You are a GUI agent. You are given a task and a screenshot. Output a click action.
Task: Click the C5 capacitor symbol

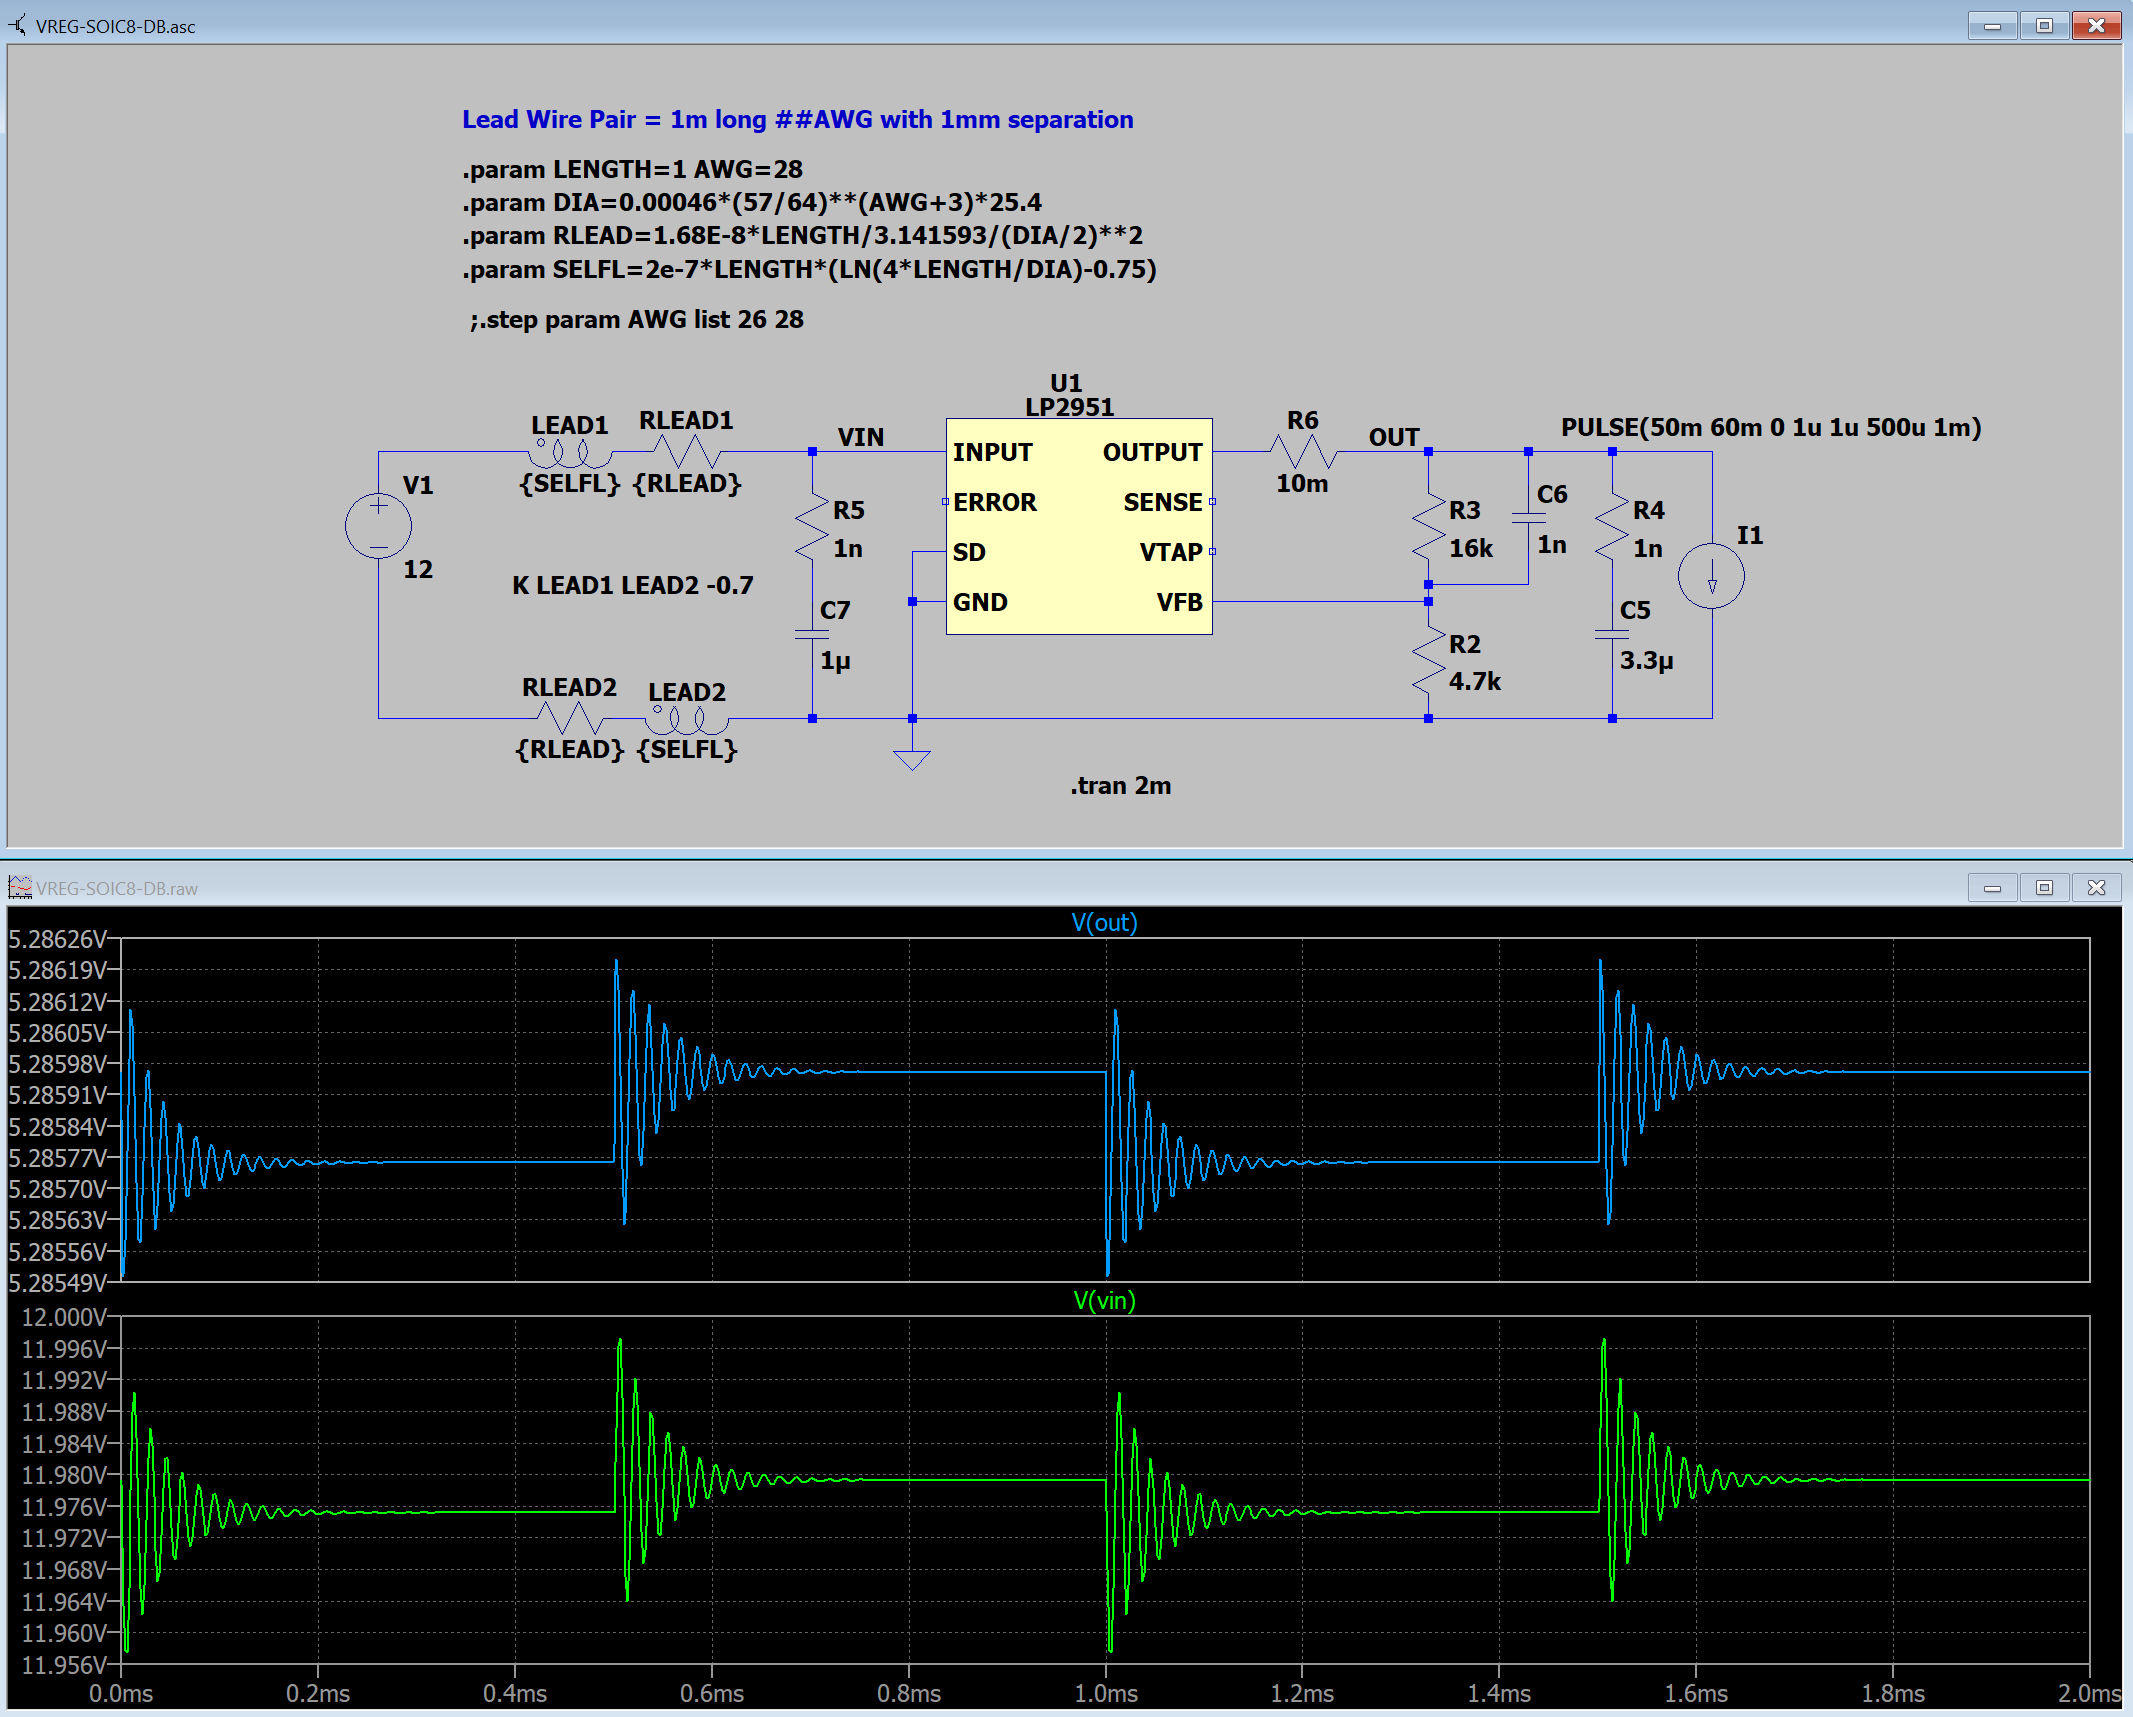[x=1612, y=634]
